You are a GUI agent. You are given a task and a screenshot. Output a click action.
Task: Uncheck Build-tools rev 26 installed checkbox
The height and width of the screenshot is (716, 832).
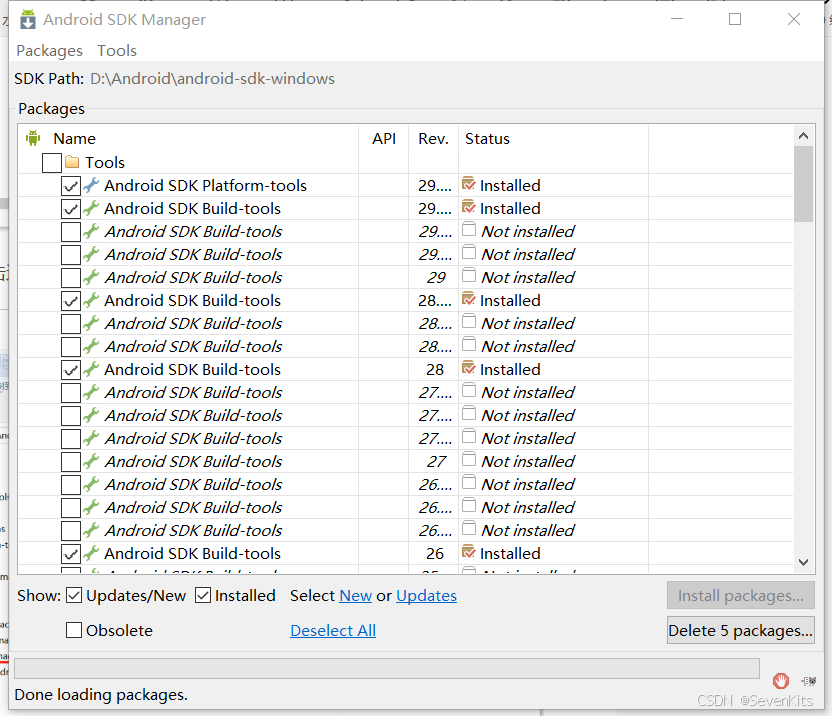[x=71, y=554]
